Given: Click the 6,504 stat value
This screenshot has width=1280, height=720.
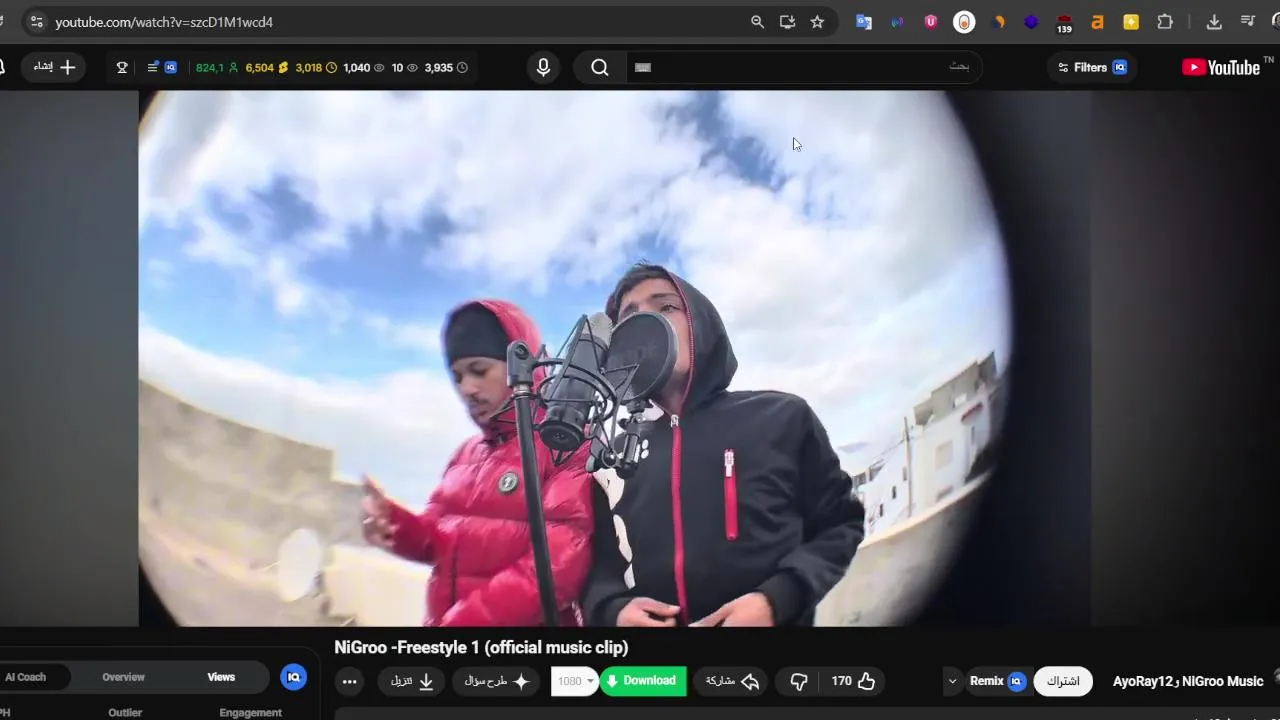Looking at the screenshot, I should 267,68.
